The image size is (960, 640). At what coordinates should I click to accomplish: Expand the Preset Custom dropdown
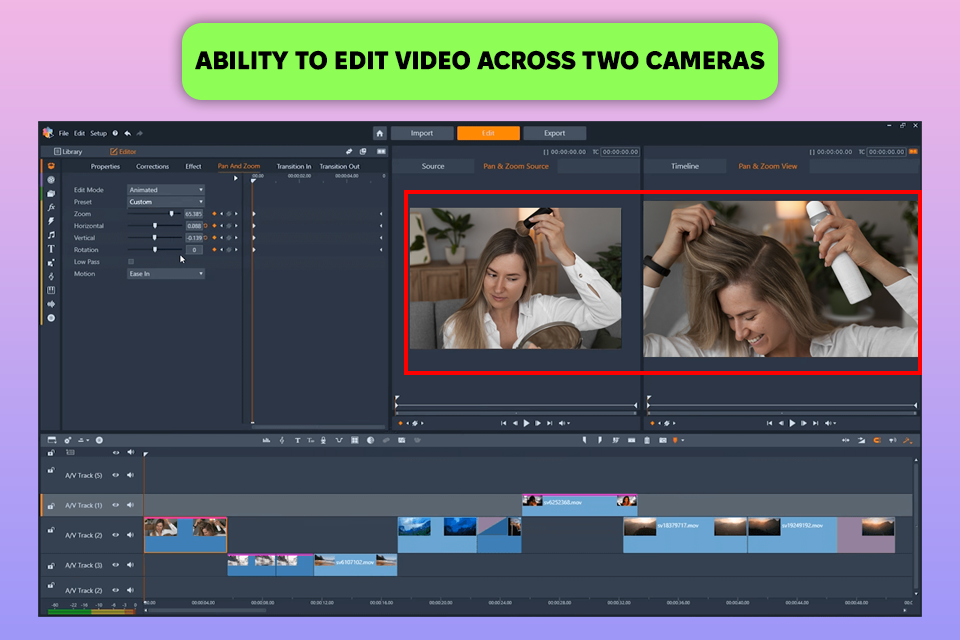pos(166,202)
